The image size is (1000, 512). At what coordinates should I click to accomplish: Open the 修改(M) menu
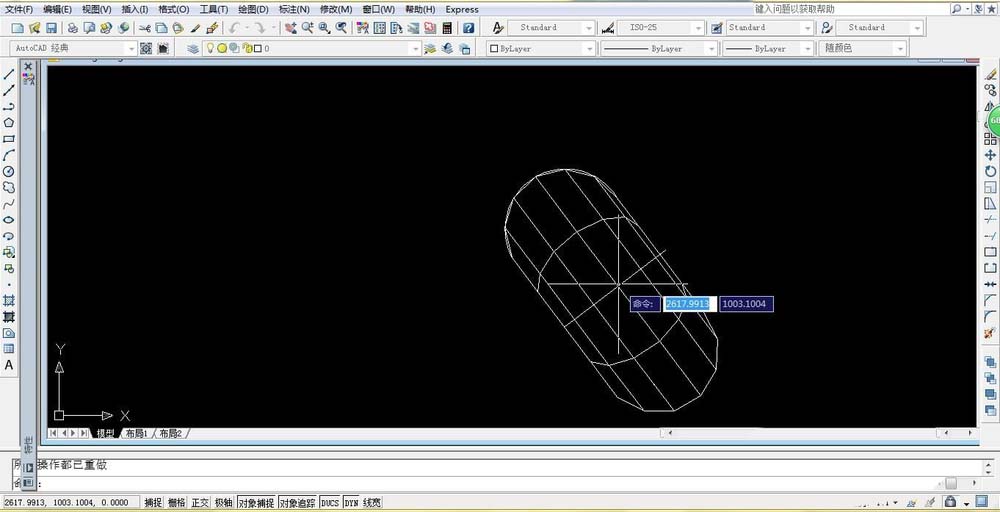(336, 10)
